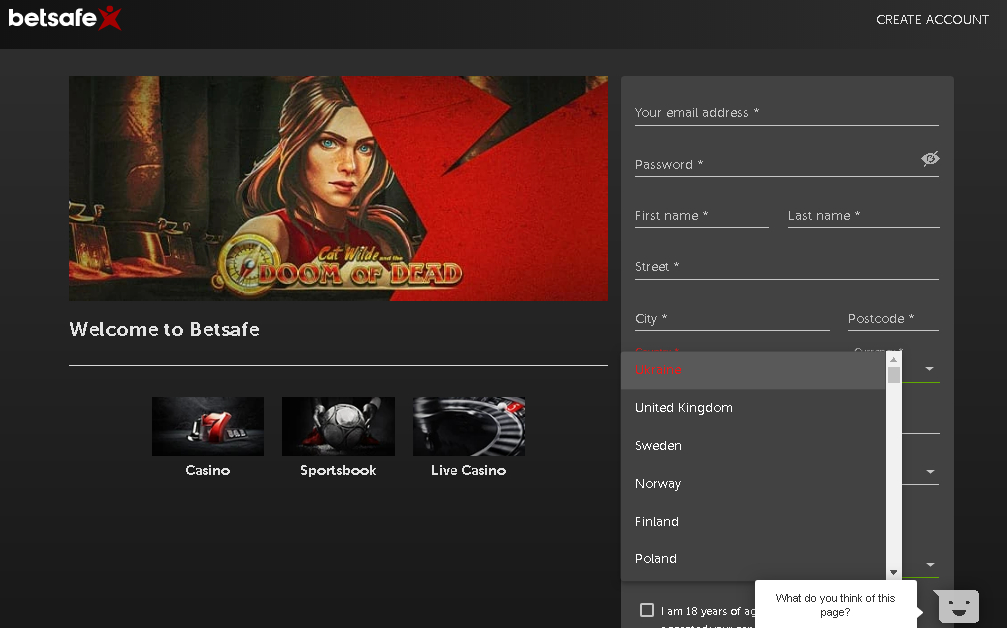This screenshot has height=628, width=1007.
Task: Click the country list scrollbar thumb
Action: click(893, 374)
